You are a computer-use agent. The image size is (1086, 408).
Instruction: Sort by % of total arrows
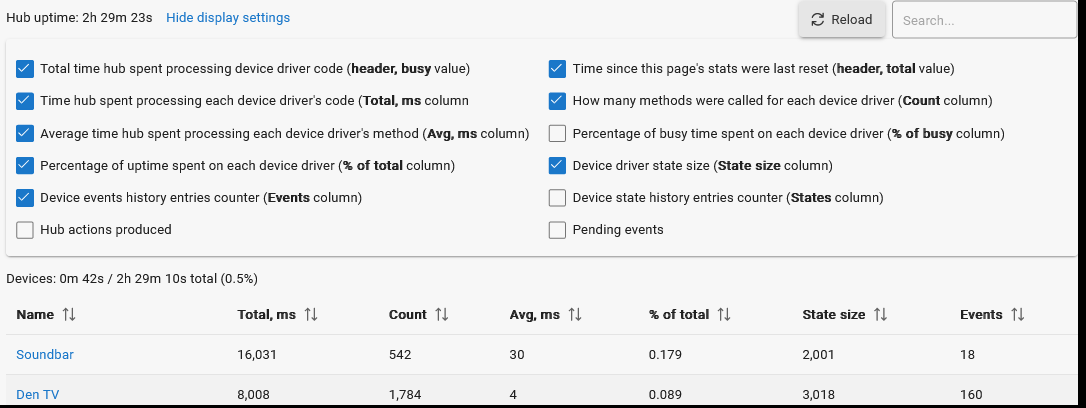724,315
